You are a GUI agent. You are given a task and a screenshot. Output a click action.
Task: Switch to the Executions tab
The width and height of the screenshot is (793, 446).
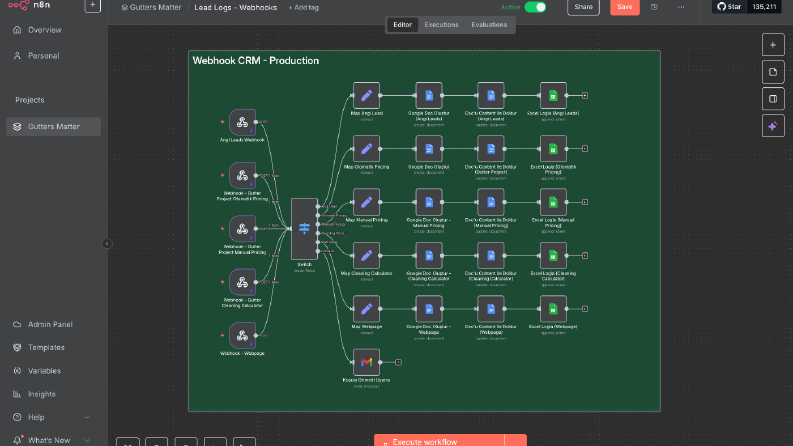(441, 25)
